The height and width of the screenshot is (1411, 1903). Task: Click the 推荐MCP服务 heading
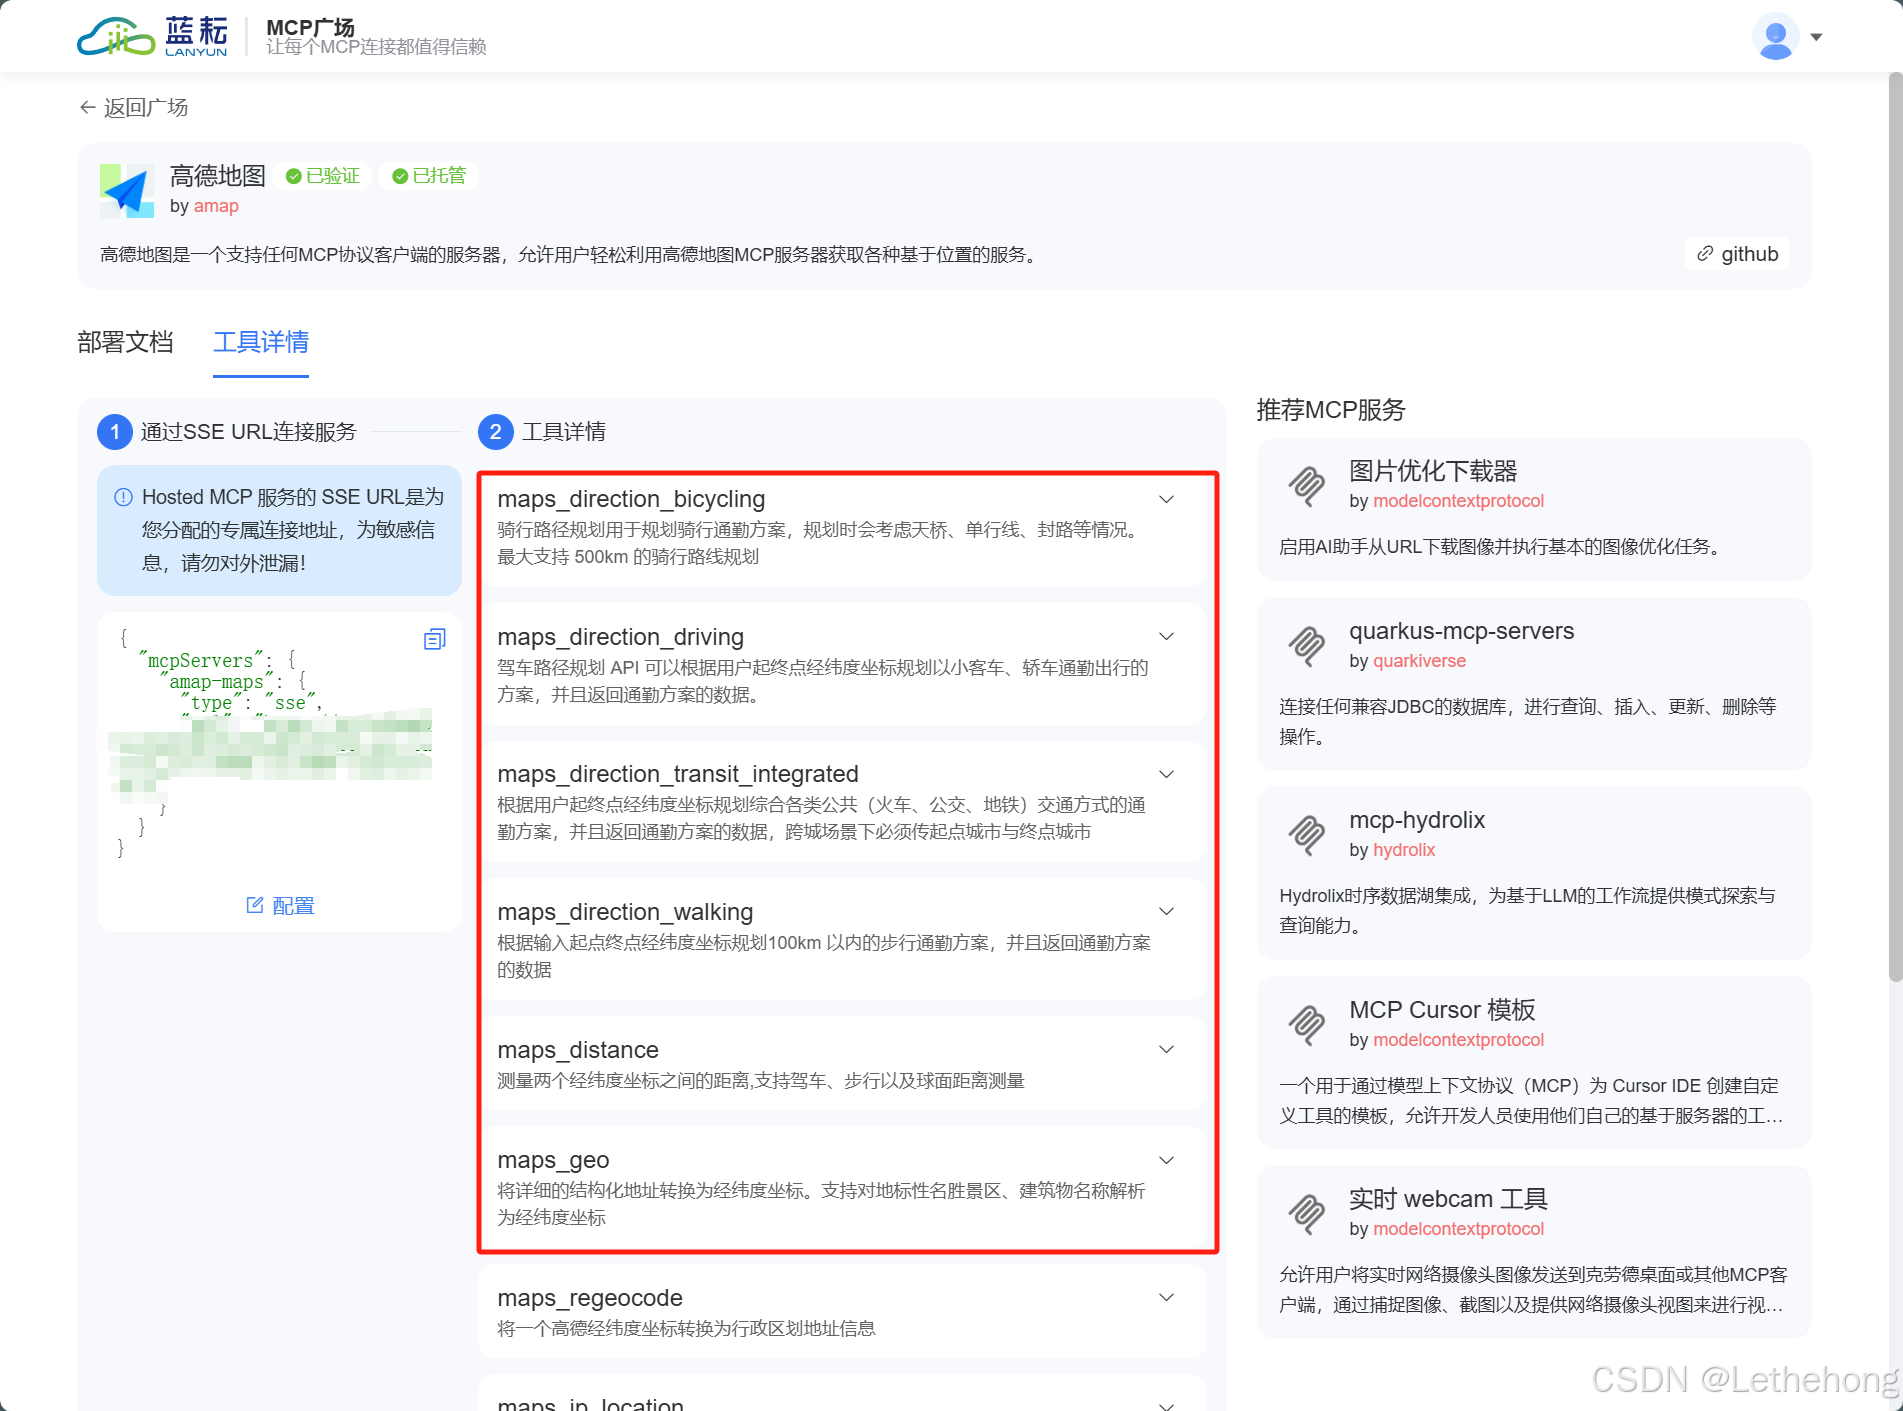coord(1331,410)
